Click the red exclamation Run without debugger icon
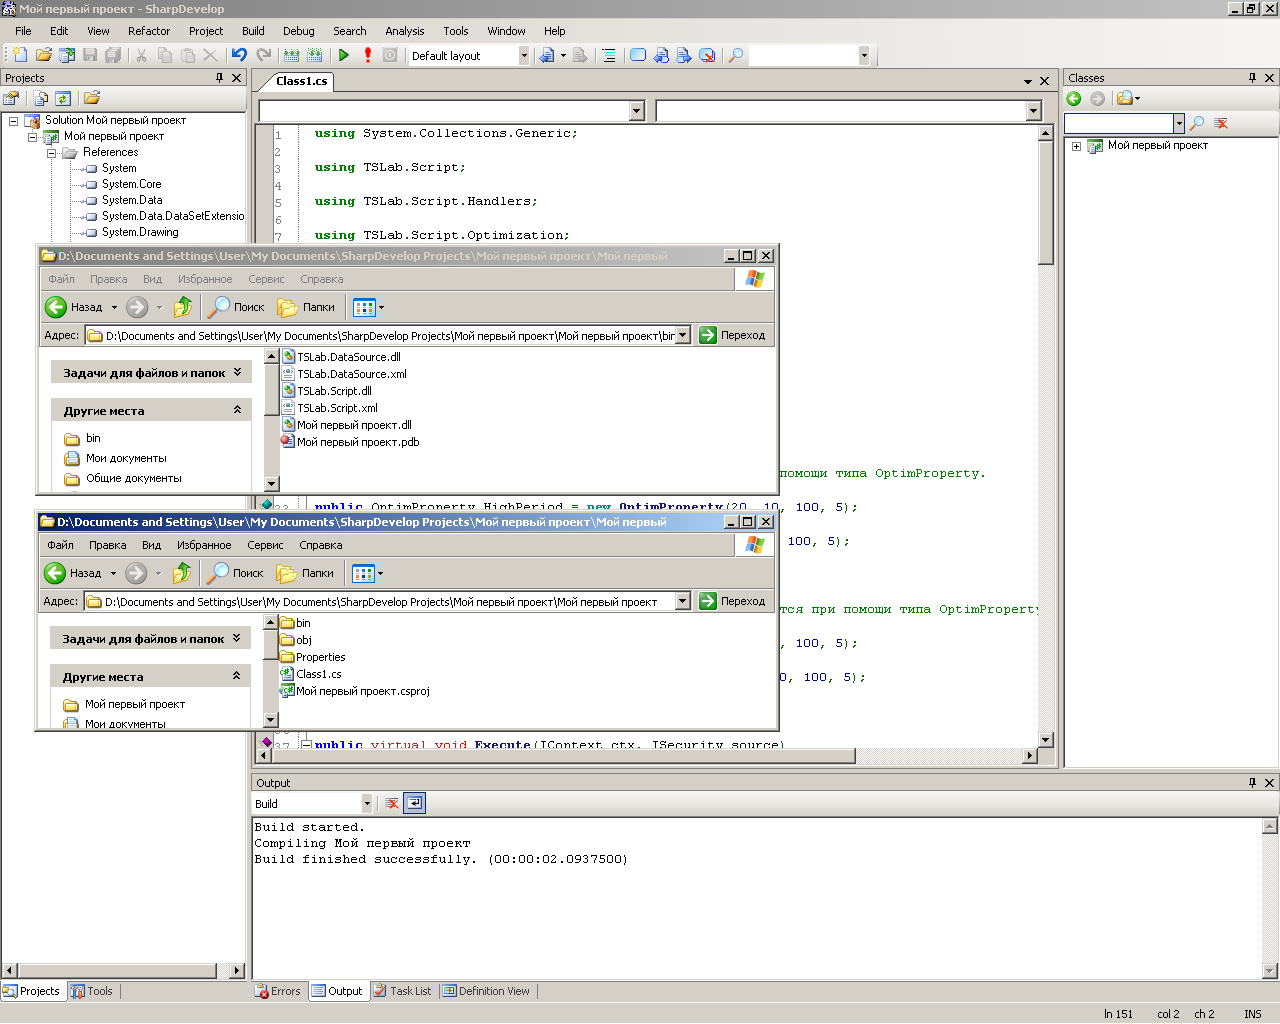1280x1024 pixels. pos(367,56)
